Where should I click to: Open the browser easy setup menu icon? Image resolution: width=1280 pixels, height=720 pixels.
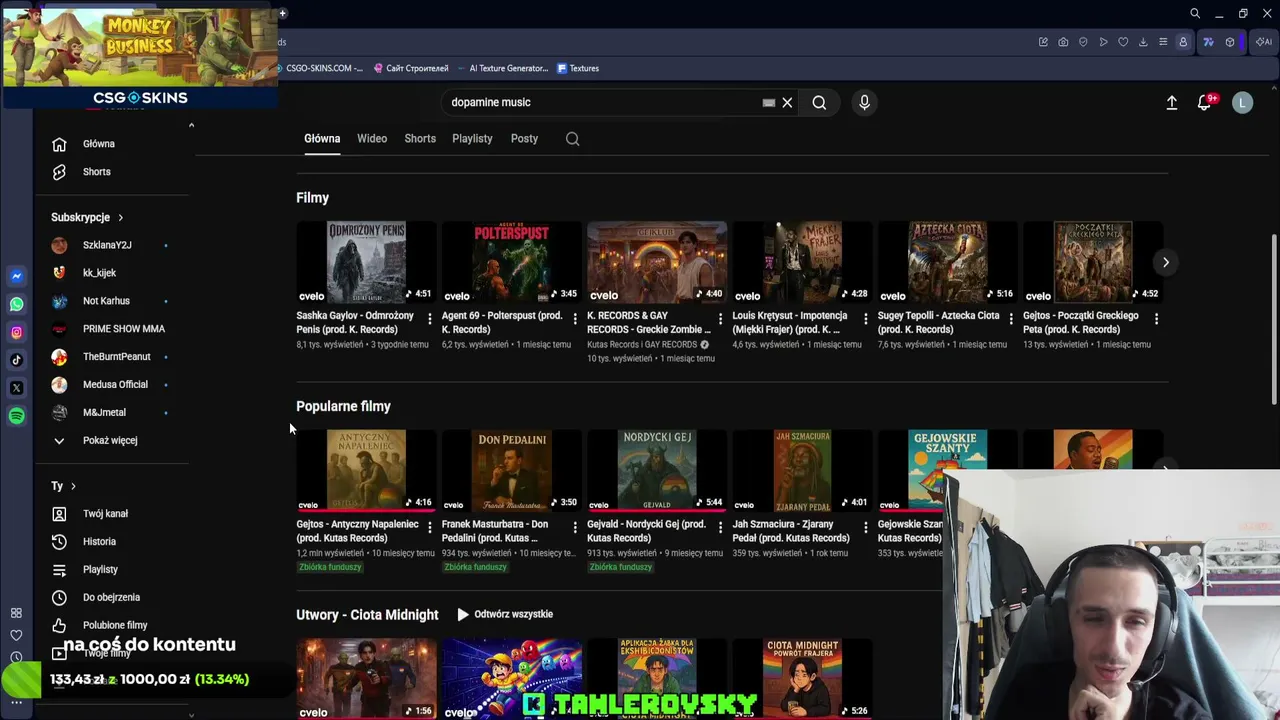point(1163,42)
